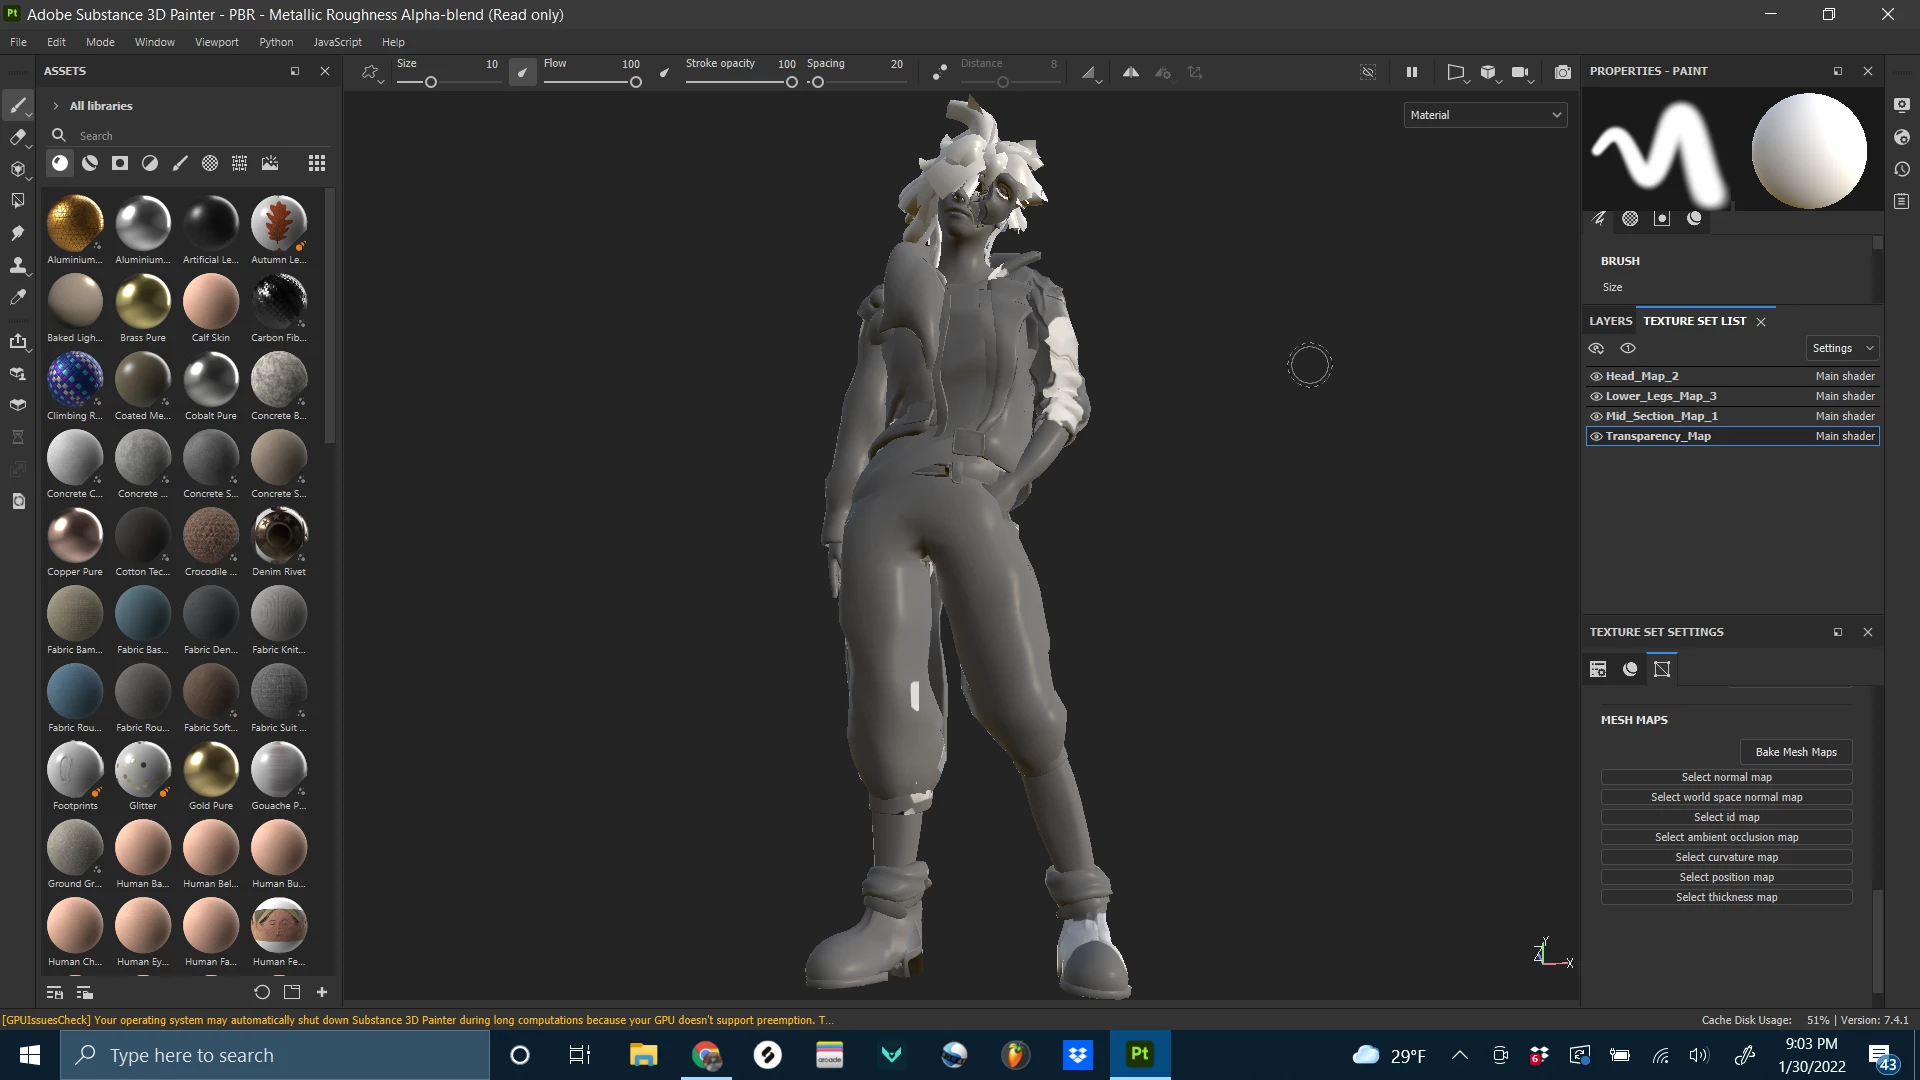Open the Material viewport mode dropdown
The image size is (1920, 1080).
1485,115
